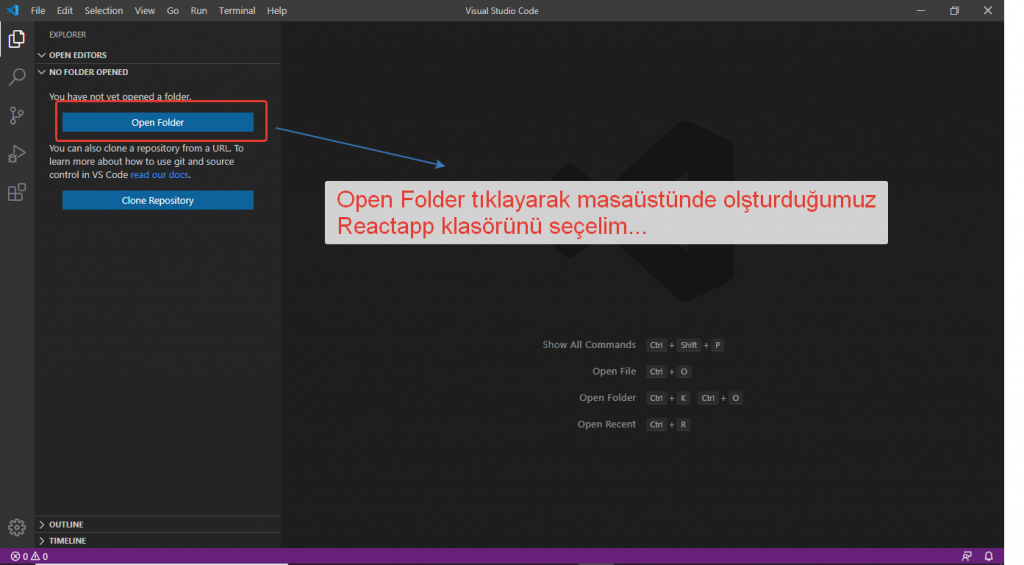Collapse the No Folder Opened section
1024x565 pixels.
click(x=158, y=72)
